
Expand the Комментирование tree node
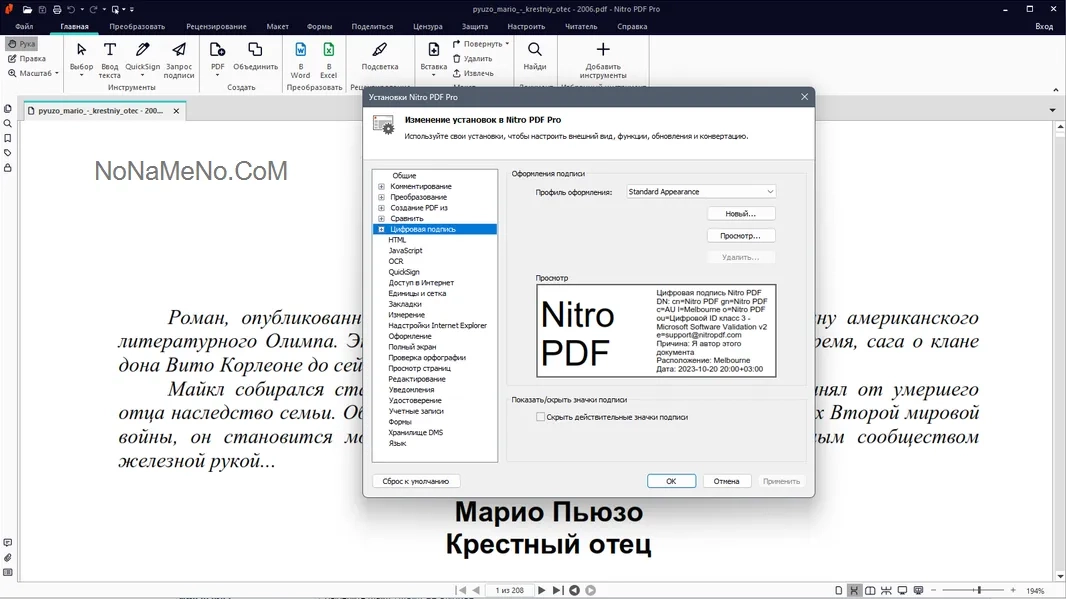[381, 187]
